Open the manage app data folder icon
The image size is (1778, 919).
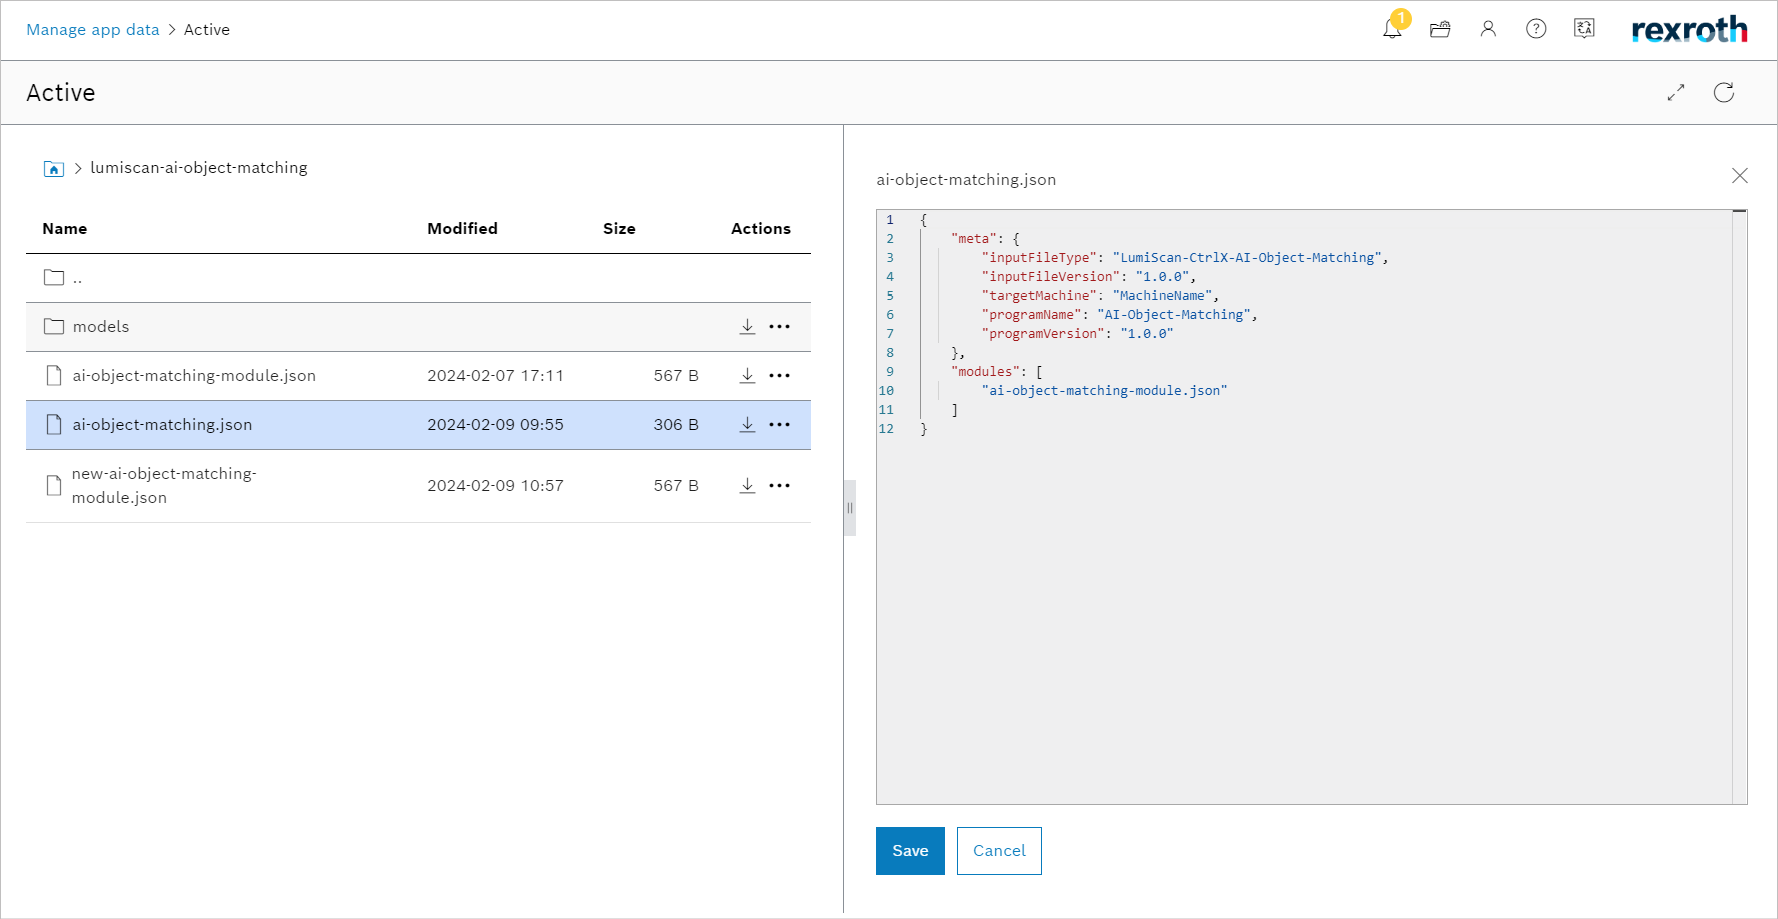1440,29
